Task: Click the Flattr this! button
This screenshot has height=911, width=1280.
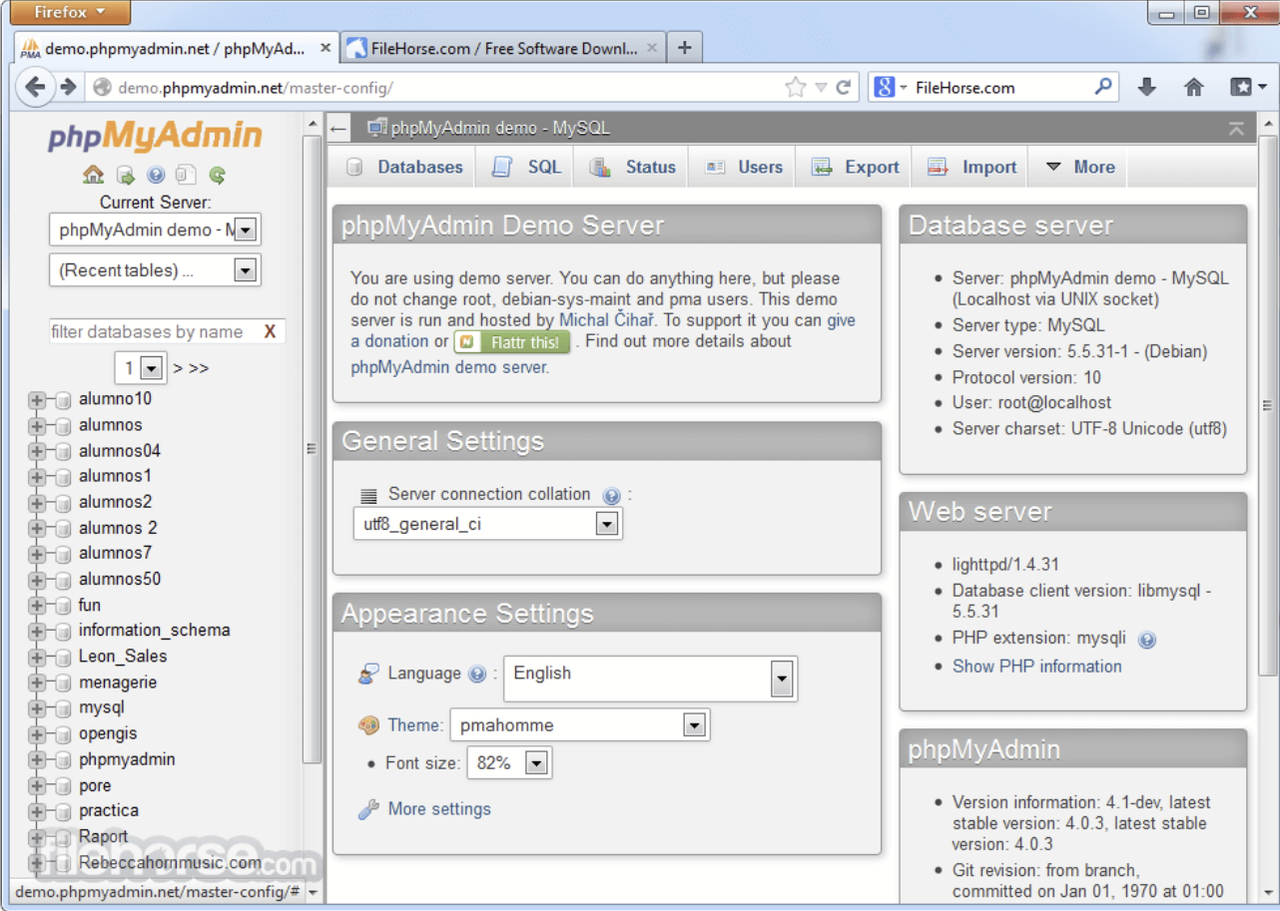Action: point(512,343)
